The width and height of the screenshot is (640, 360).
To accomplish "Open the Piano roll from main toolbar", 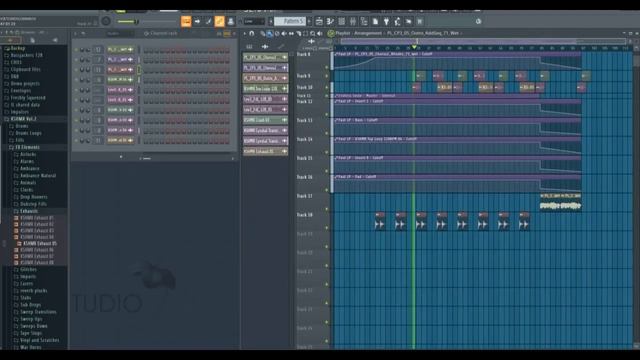I will (x=330, y=21).
